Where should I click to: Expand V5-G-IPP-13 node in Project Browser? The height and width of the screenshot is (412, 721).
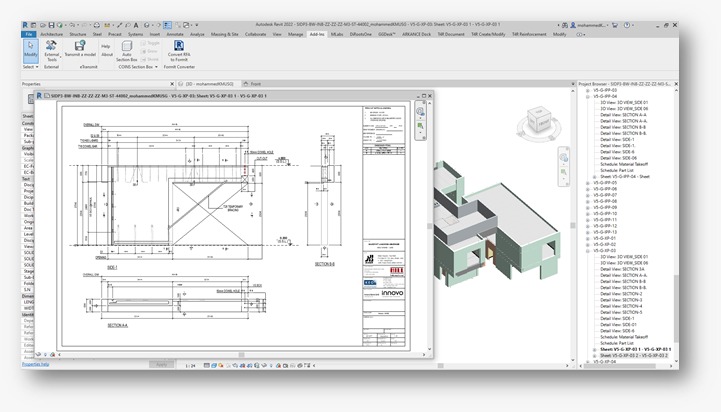588,232
